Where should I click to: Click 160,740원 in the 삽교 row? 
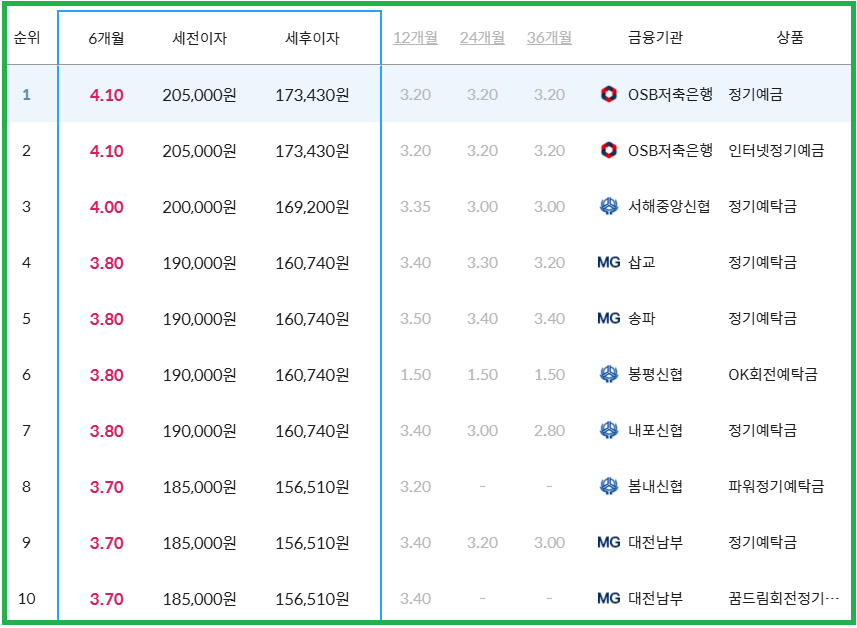click(x=312, y=263)
